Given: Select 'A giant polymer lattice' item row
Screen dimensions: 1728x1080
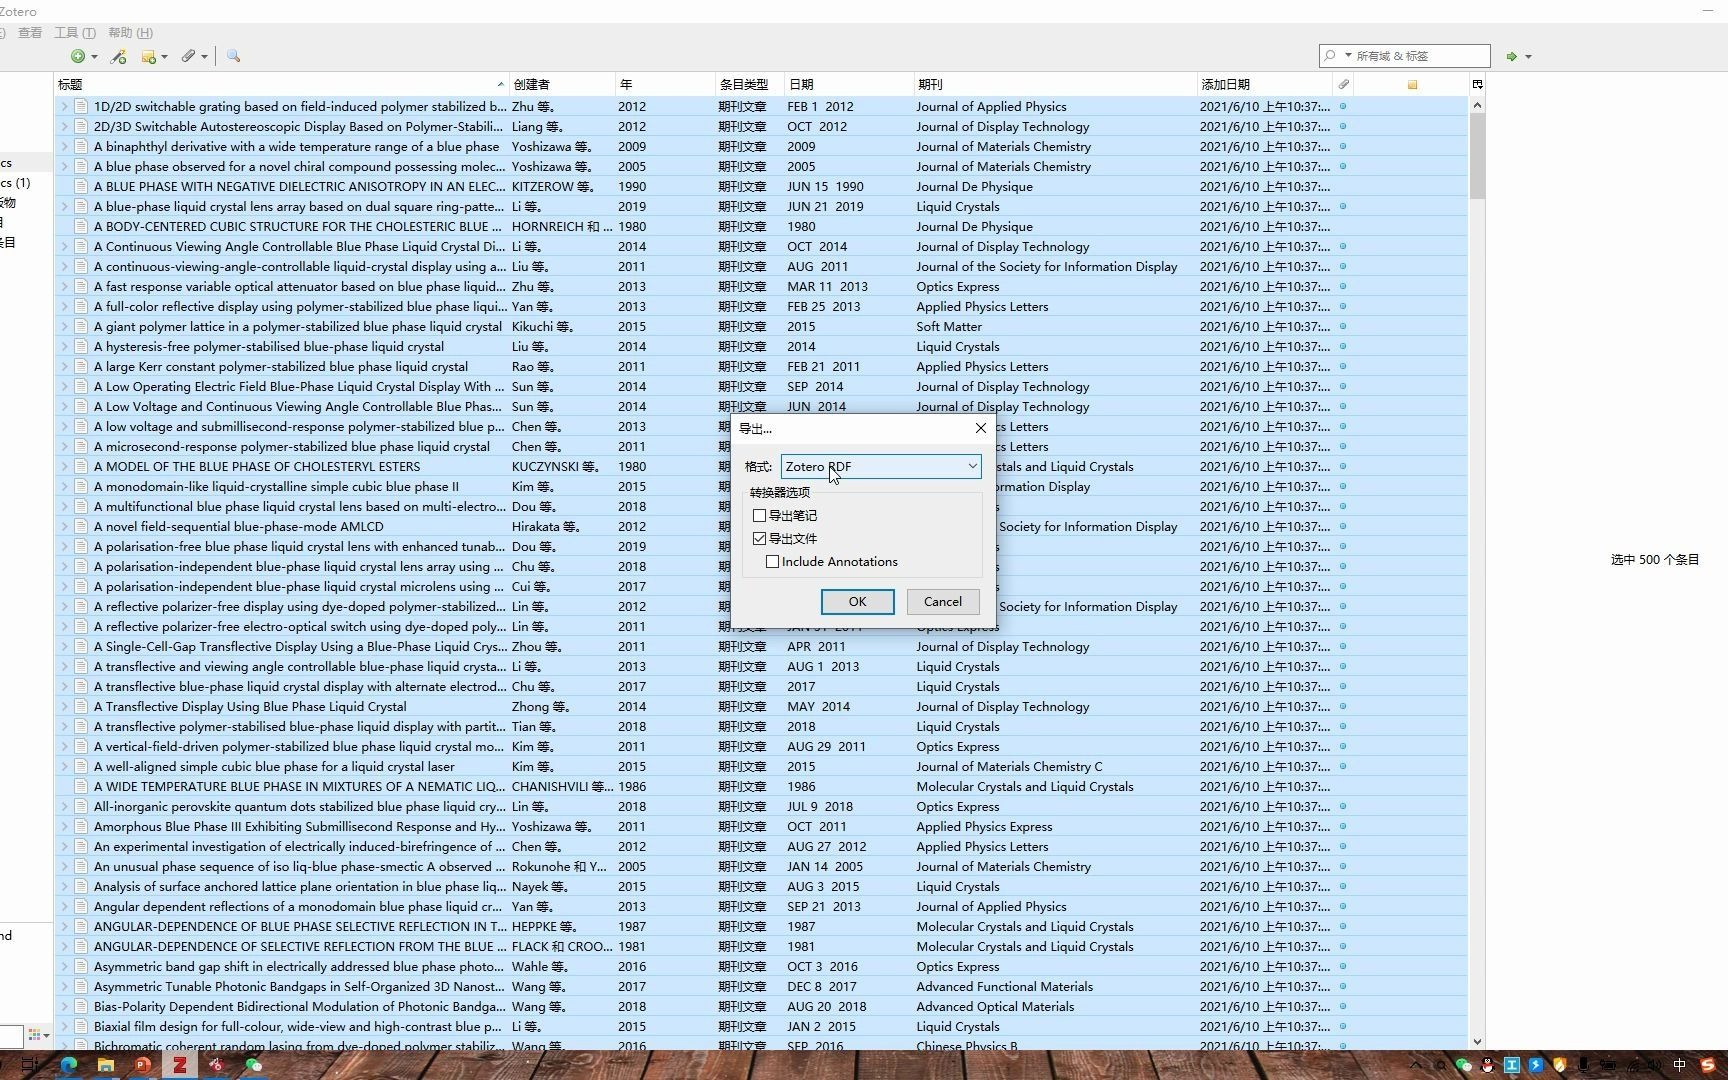Looking at the screenshot, I should pyautogui.click(x=761, y=326).
